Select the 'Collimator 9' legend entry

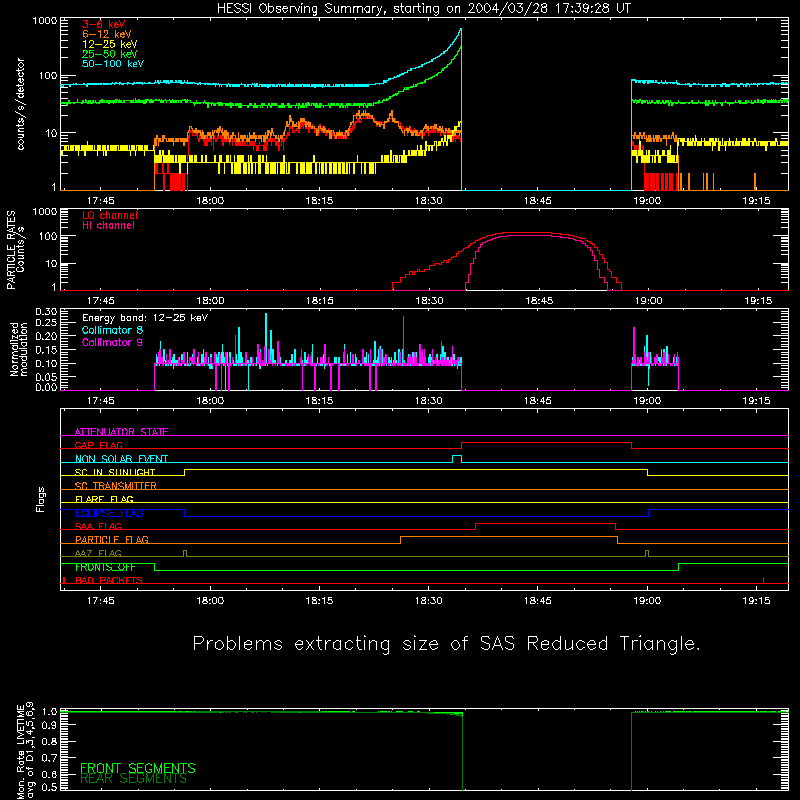click(x=112, y=342)
